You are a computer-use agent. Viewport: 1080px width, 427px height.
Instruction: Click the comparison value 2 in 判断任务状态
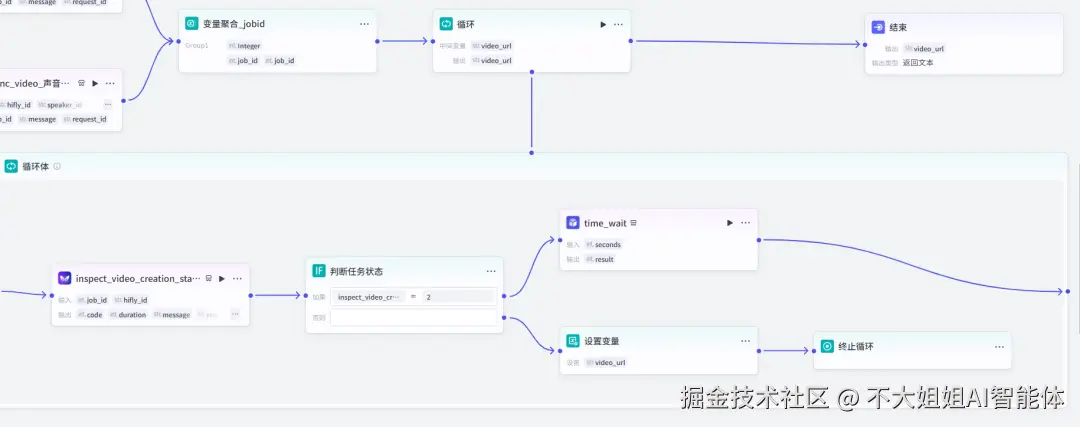(x=457, y=296)
